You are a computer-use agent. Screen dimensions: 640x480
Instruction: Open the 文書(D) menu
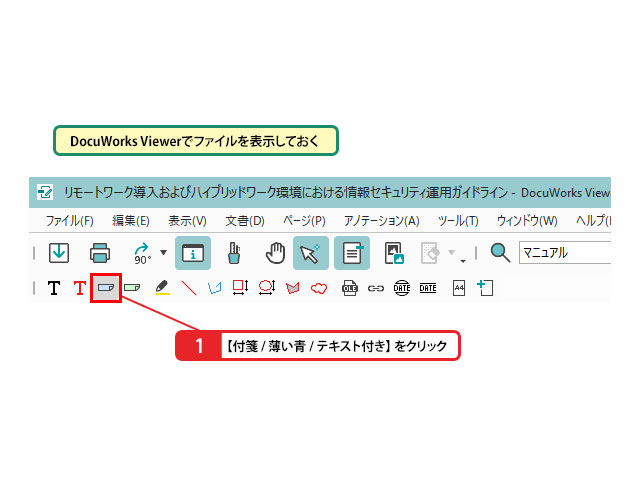[x=245, y=221]
